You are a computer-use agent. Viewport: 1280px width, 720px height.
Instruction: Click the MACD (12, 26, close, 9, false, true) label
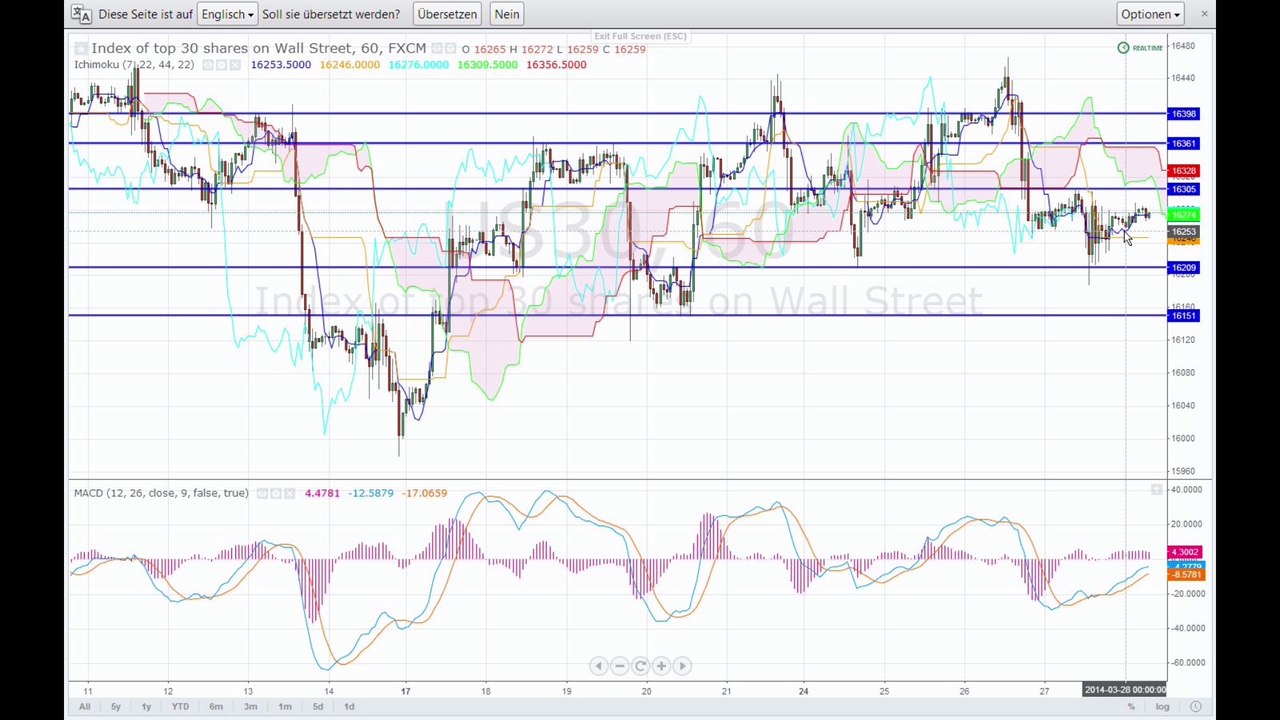161,493
